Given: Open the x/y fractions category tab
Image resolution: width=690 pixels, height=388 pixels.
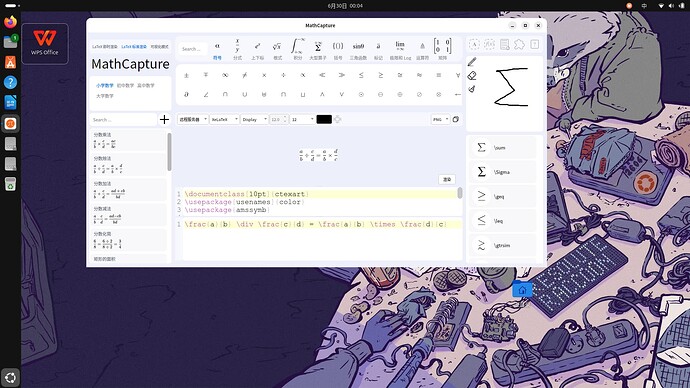Looking at the screenshot, I should 237,49.
